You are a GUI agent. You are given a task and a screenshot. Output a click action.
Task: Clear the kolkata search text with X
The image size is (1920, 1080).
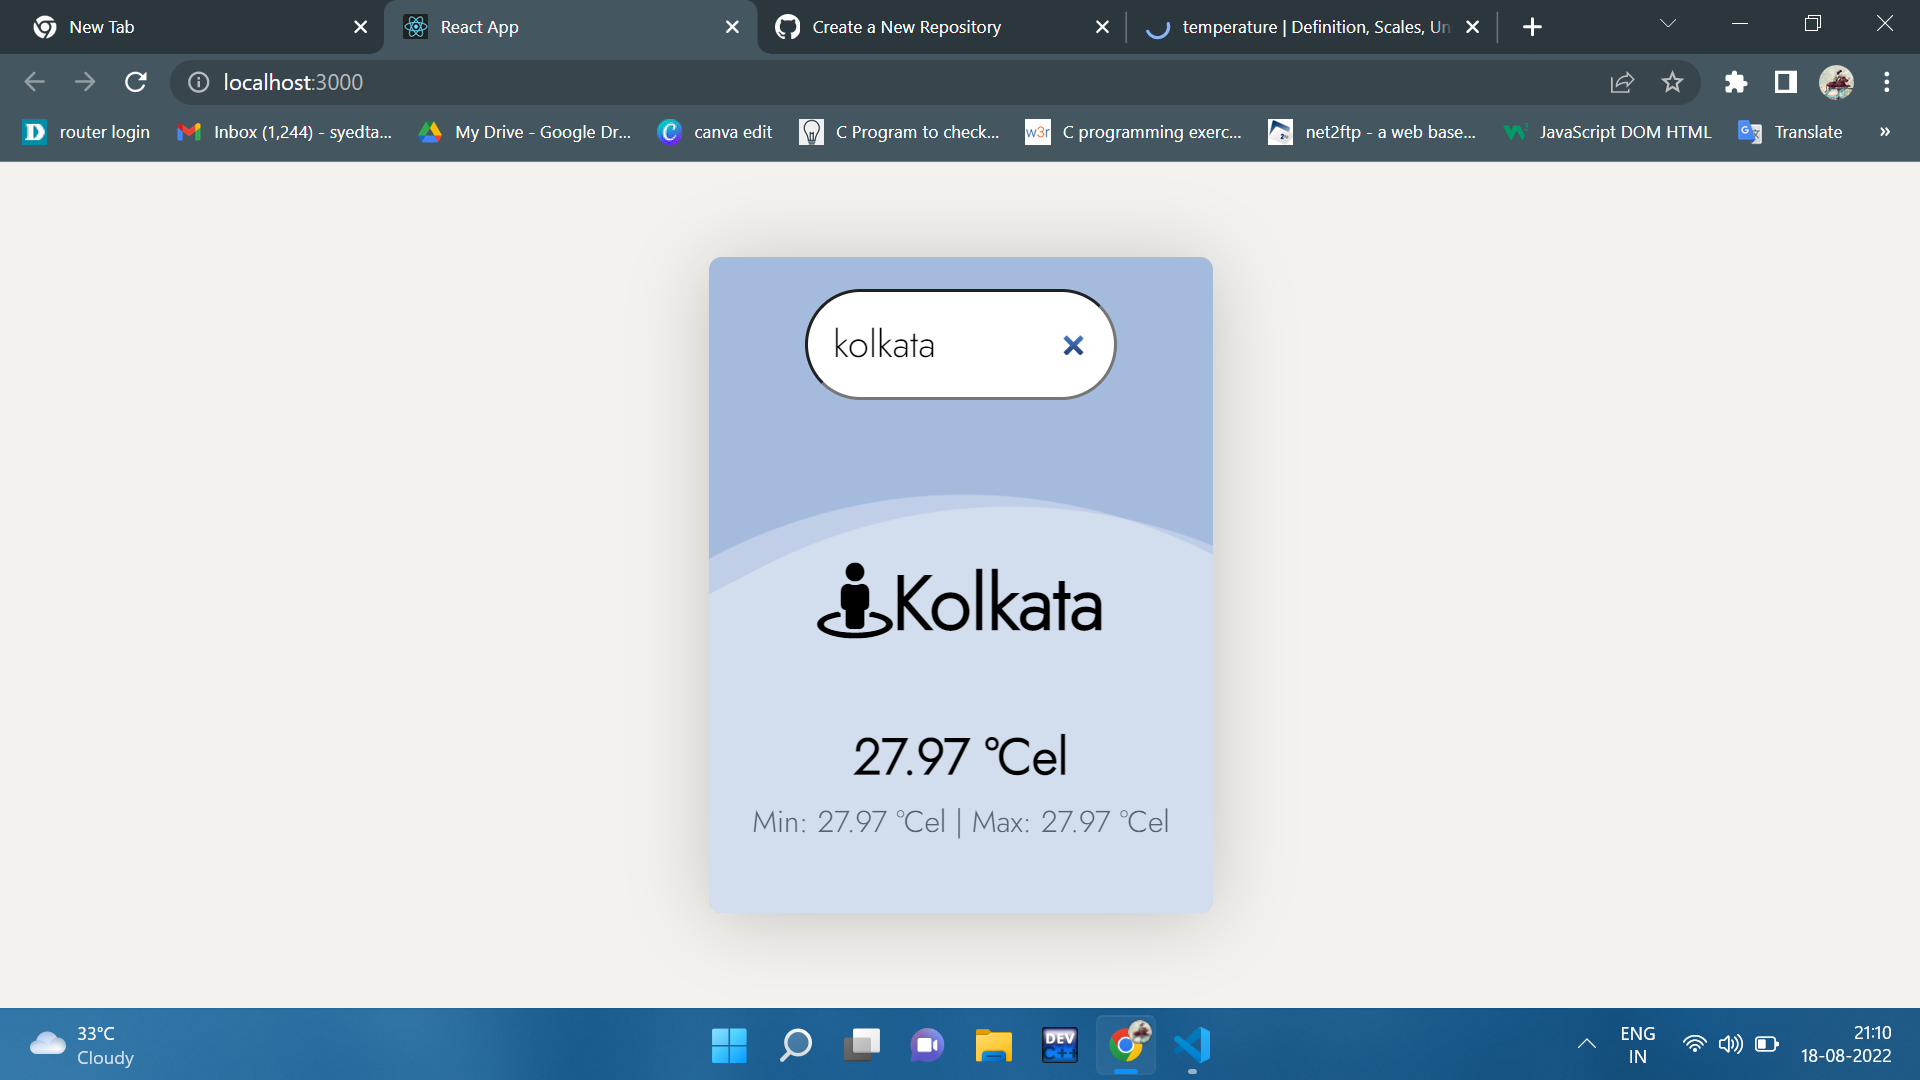click(1073, 345)
